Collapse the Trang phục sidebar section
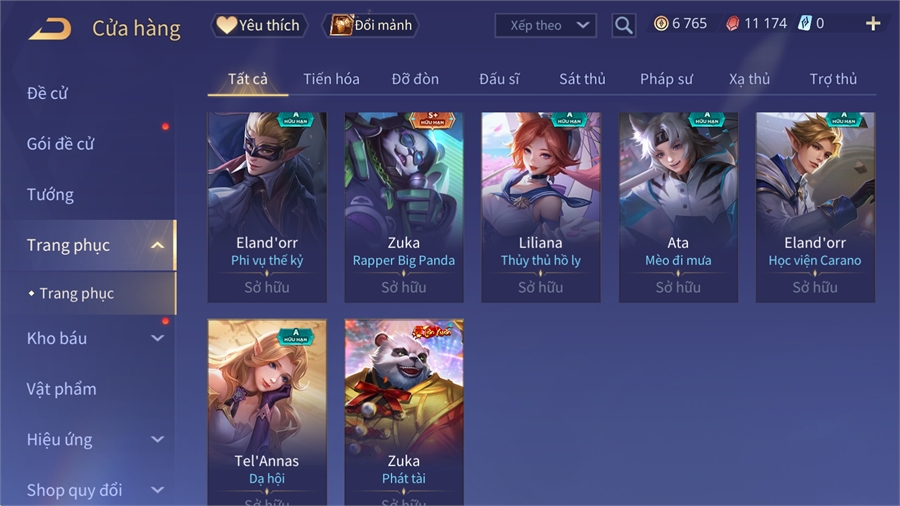This screenshot has height=506, width=900. pos(157,246)
